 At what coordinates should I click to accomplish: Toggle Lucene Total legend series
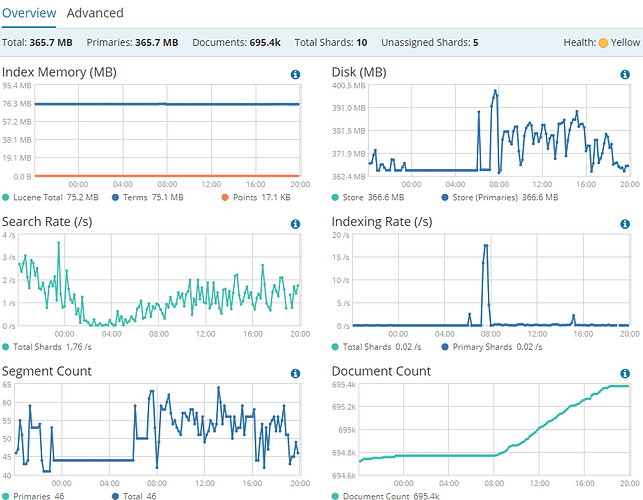pyautogui.click(x=50, y=197)
